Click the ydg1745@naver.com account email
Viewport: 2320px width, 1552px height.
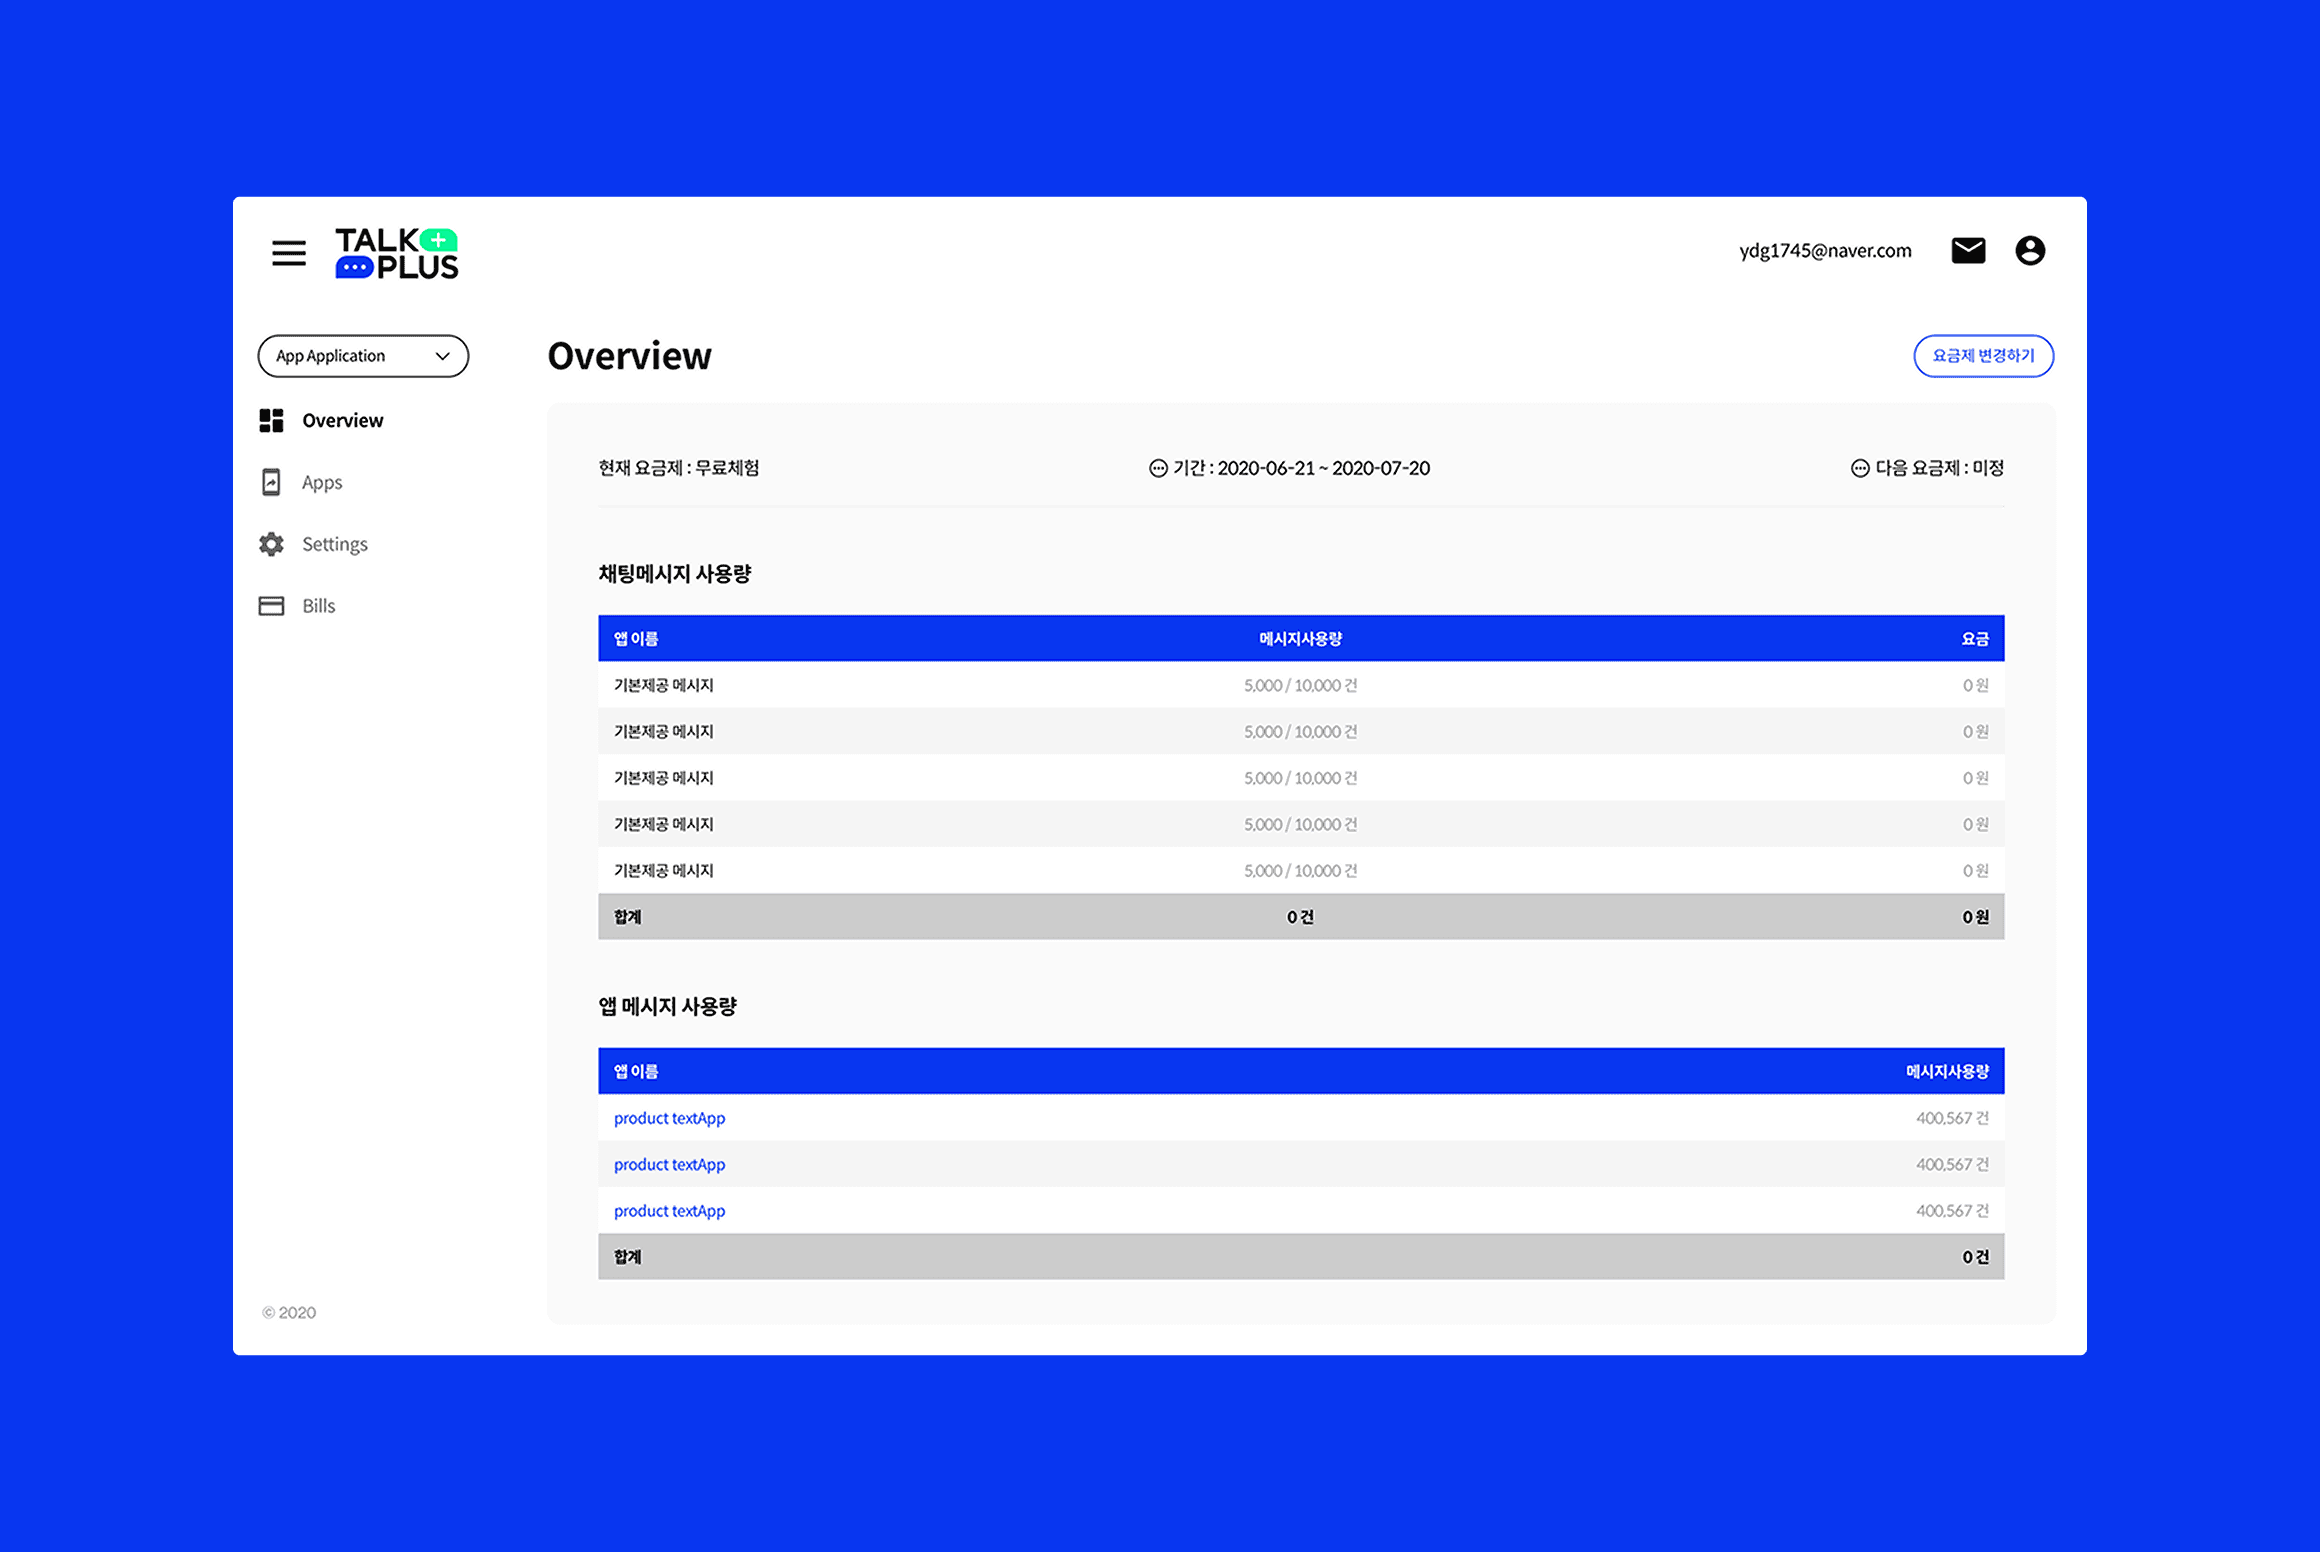coord(1824,250)
